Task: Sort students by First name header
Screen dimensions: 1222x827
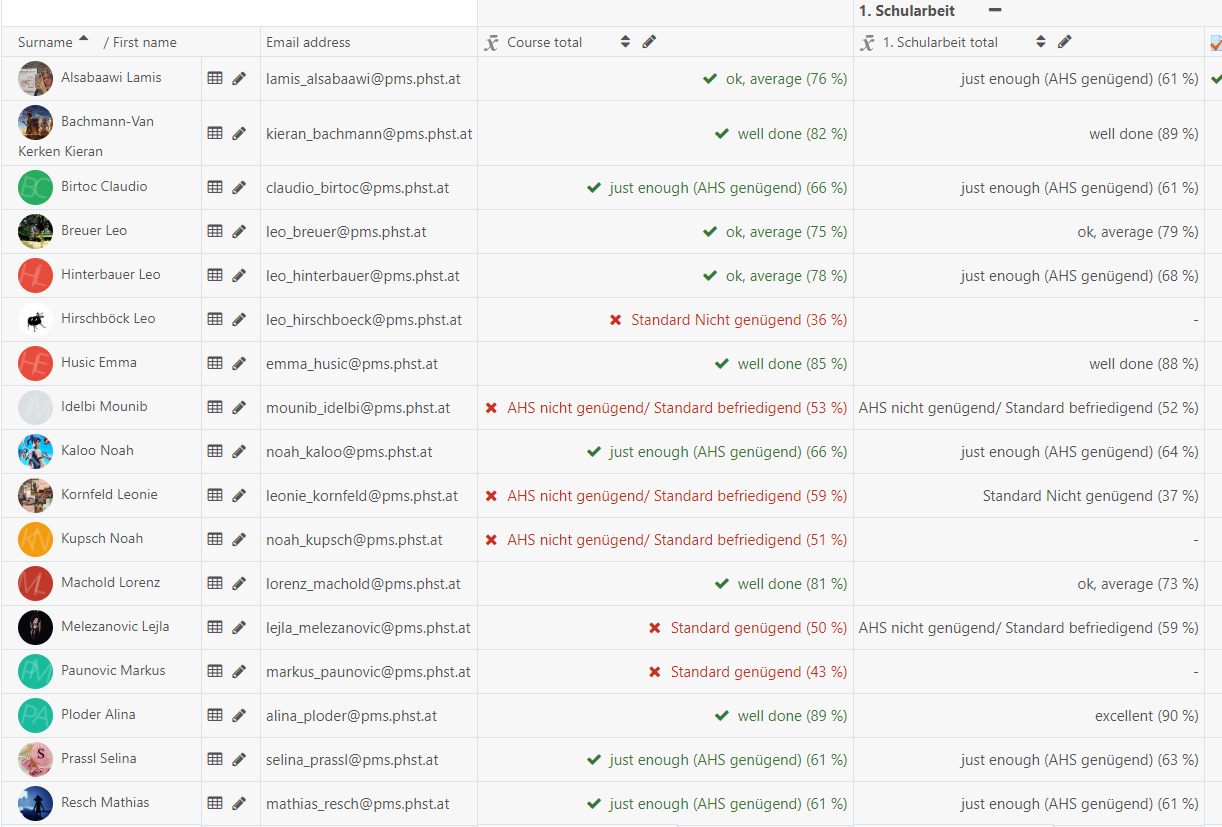Action: [144, 42]
